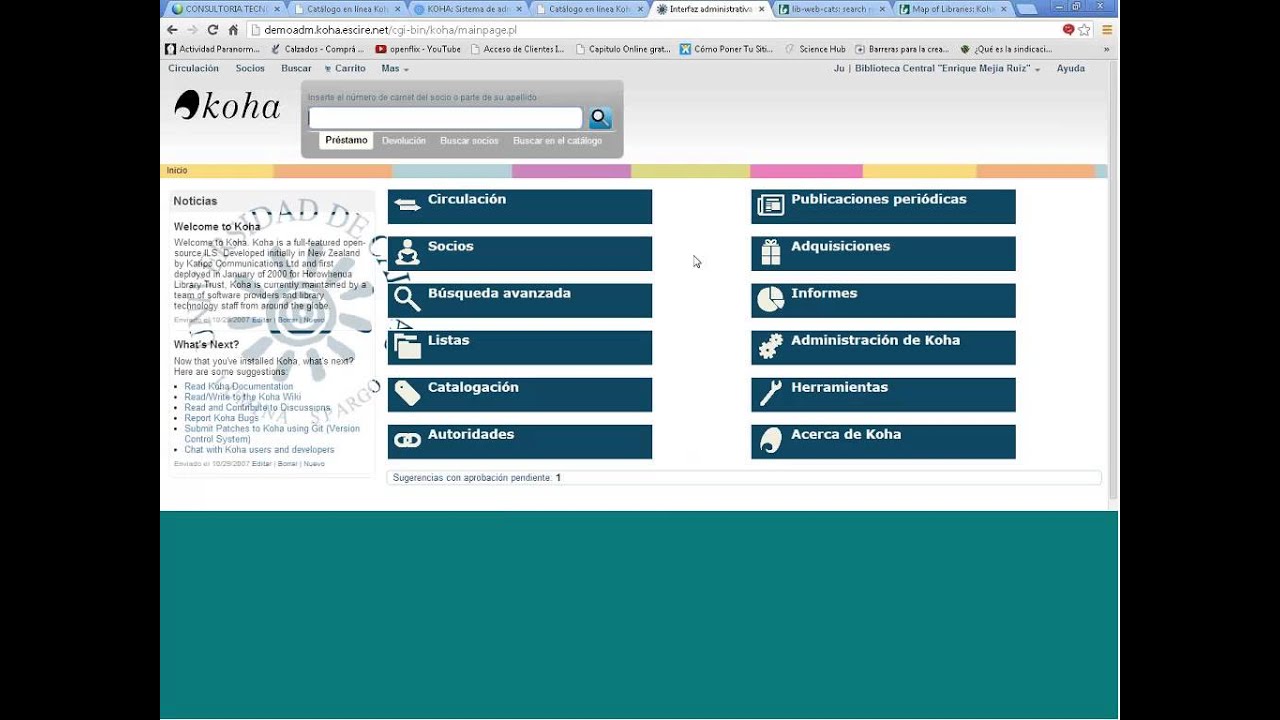
Task: Open Read/Write to the Koha Wiki link
Action: pos(242,397)
